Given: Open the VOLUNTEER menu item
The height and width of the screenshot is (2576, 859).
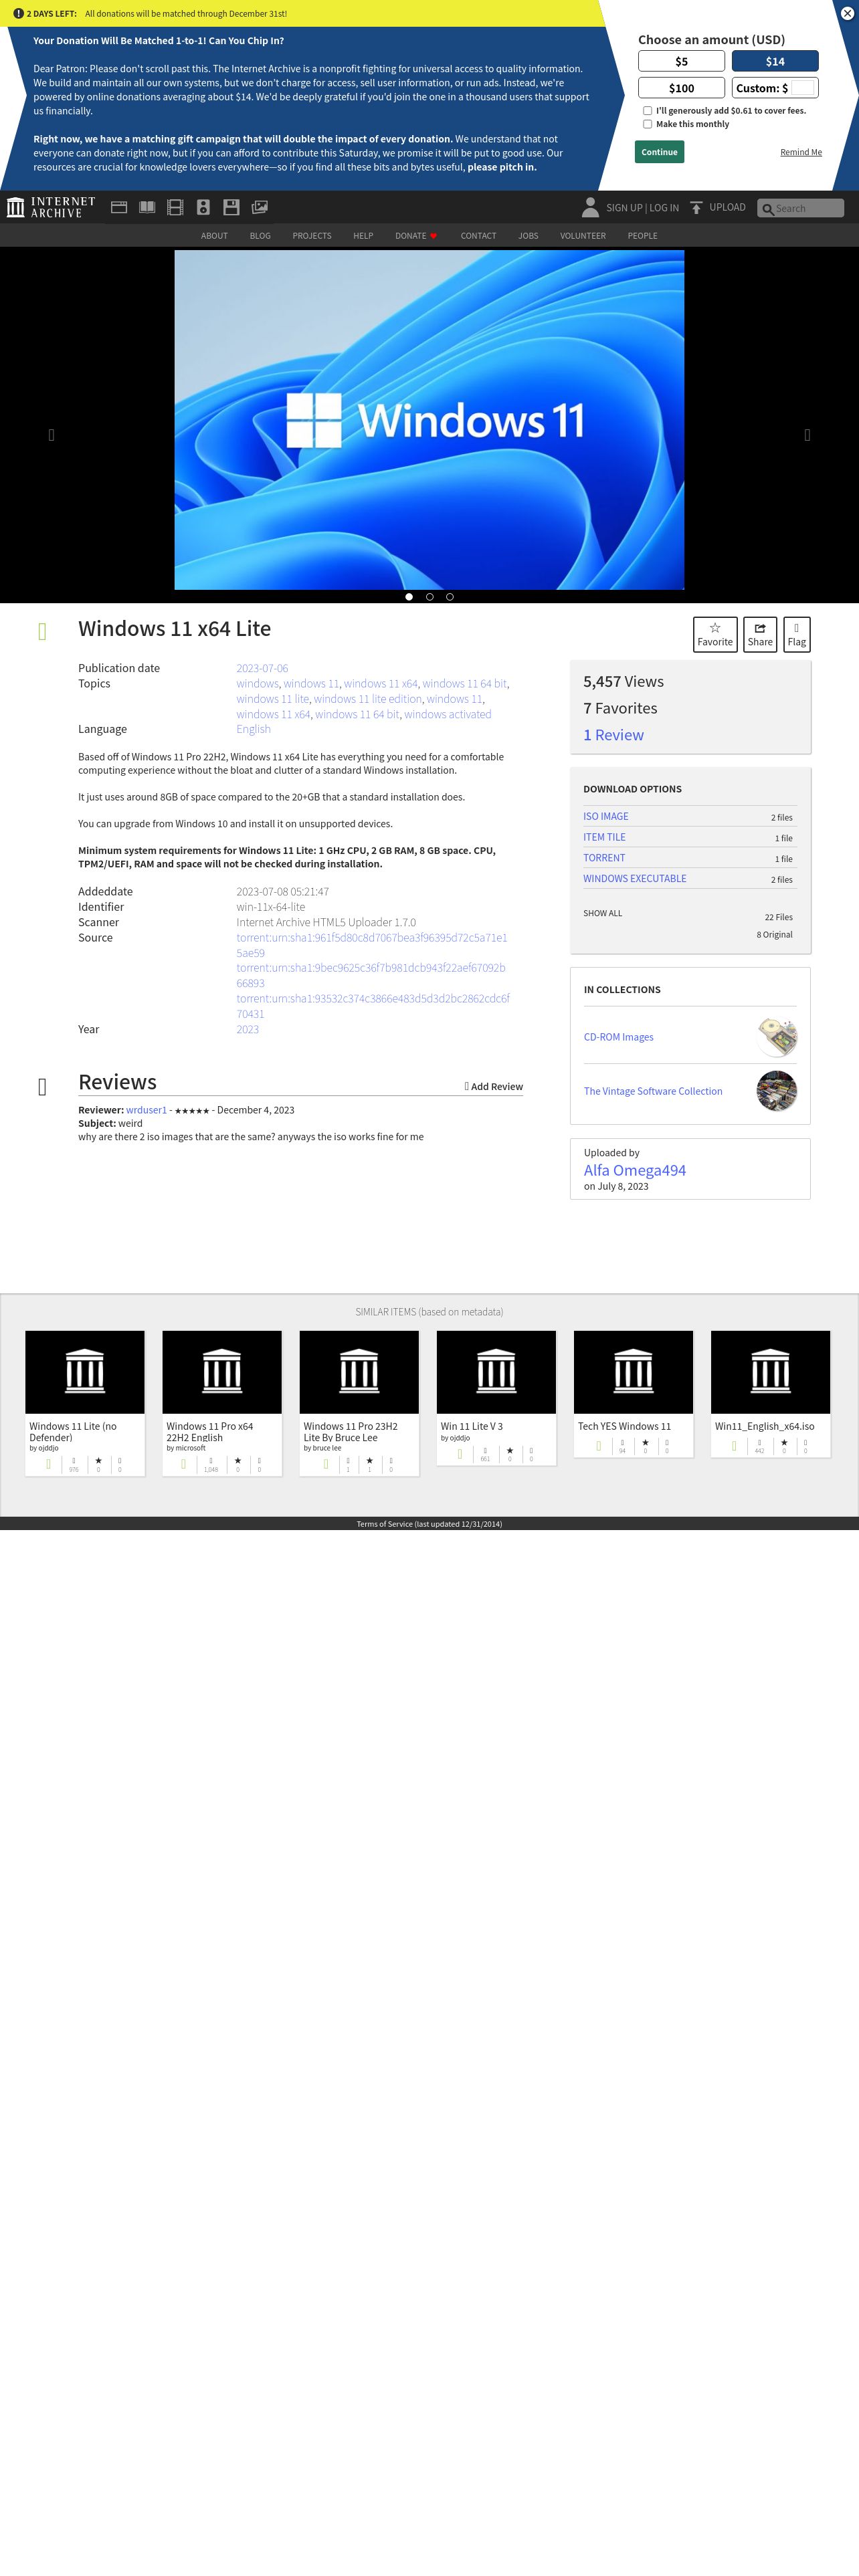Looking at the screenshot, I should coord(583,236).
